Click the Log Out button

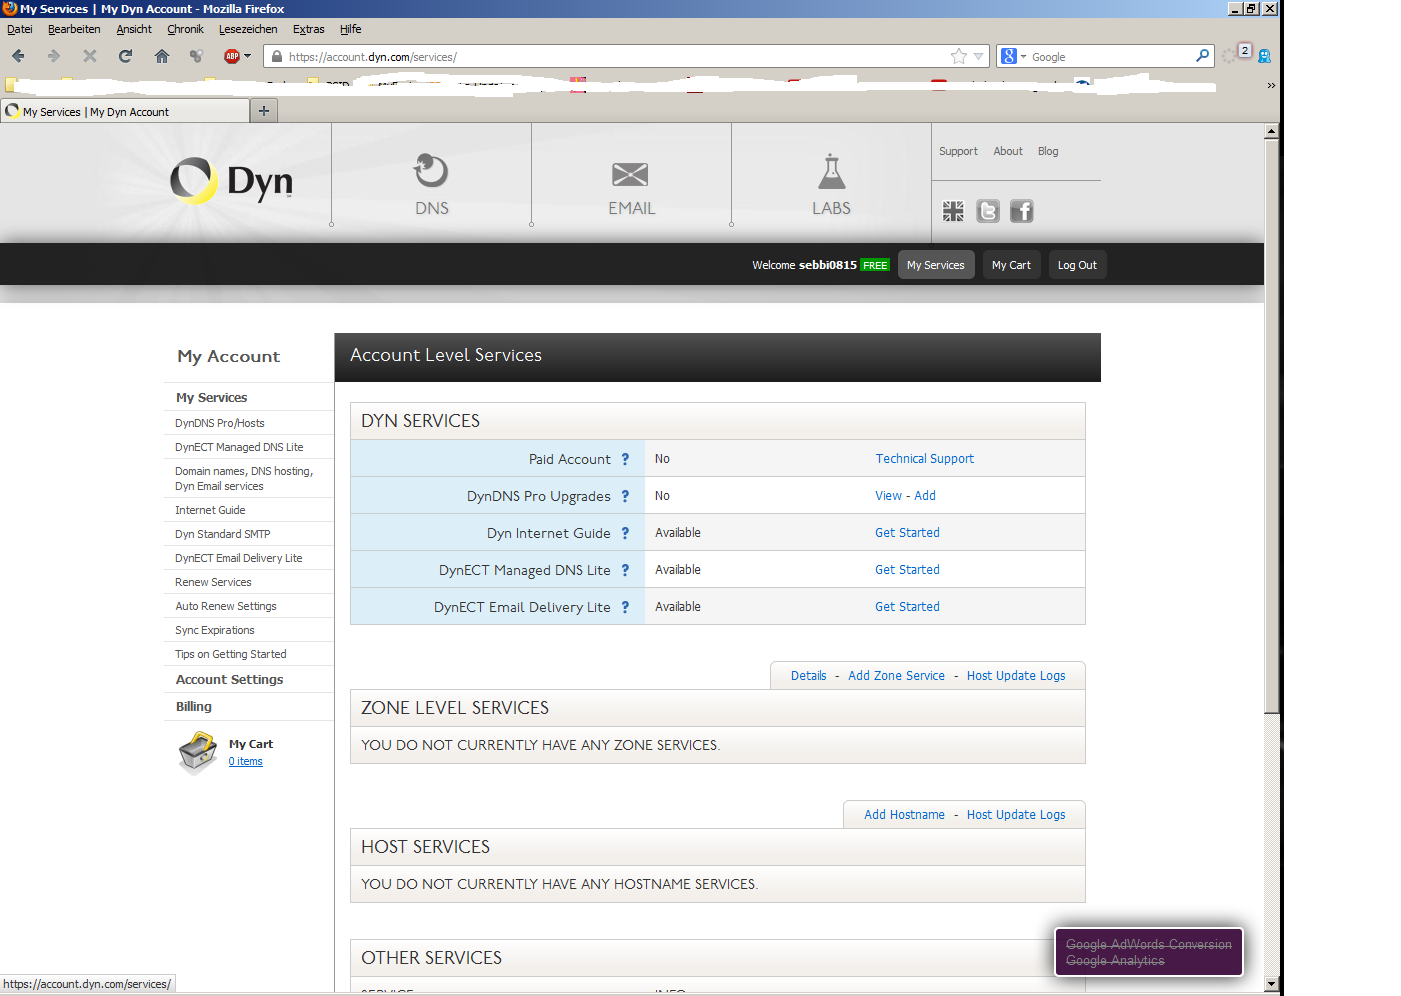point(1077,265)
